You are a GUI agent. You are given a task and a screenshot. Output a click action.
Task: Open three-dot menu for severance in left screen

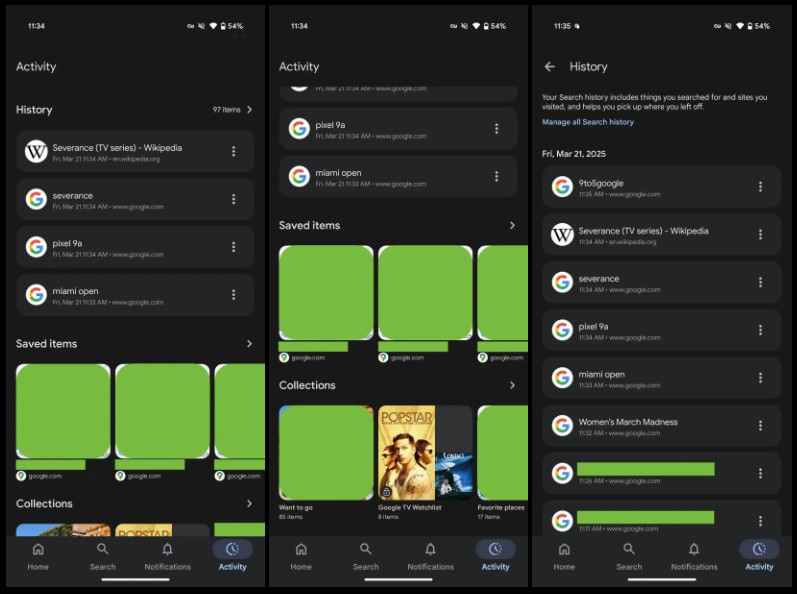[x=234, y=199]
